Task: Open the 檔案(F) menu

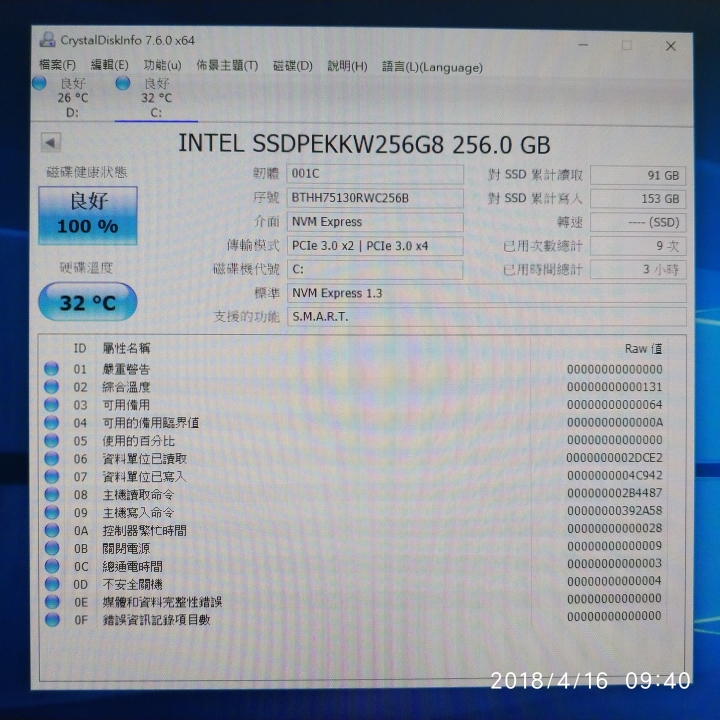Action: tap(57, 65)
